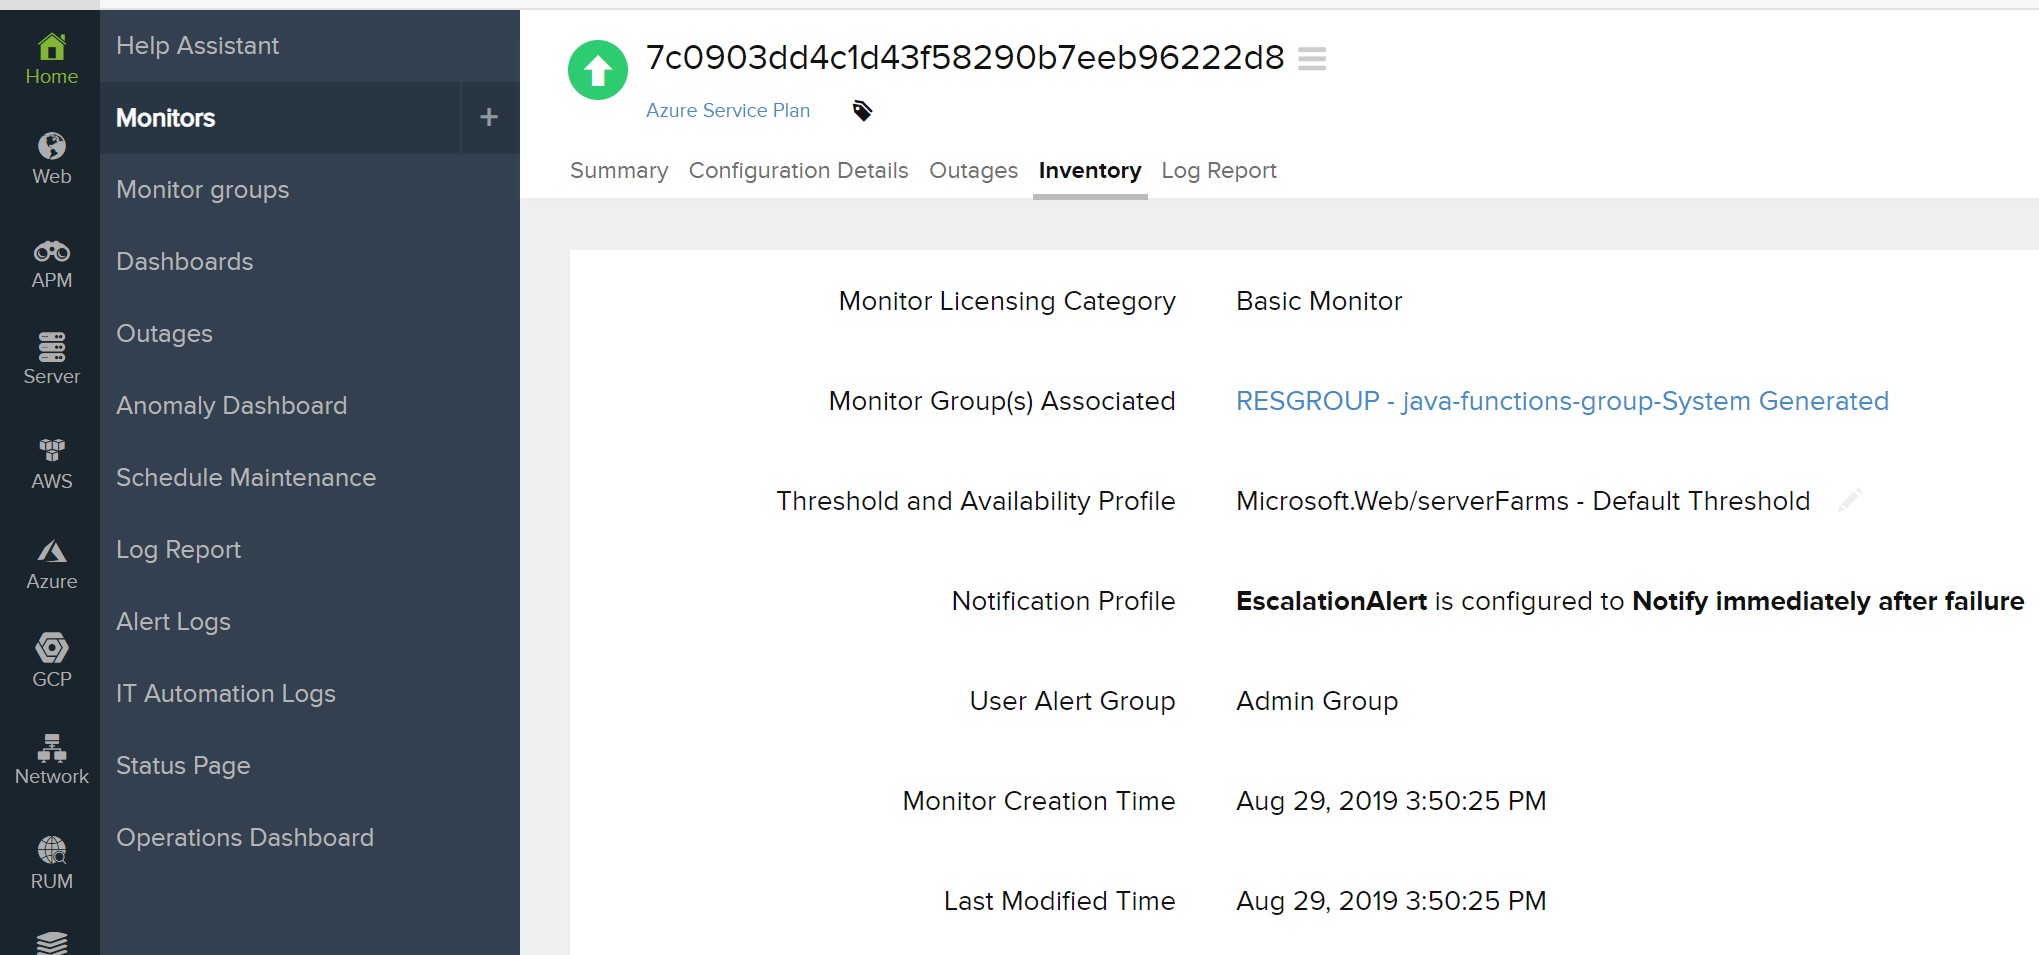Viewport: 2039px width, 955px height.
Task: Switch to the Configuration Details tab
Action: [798, 171]
